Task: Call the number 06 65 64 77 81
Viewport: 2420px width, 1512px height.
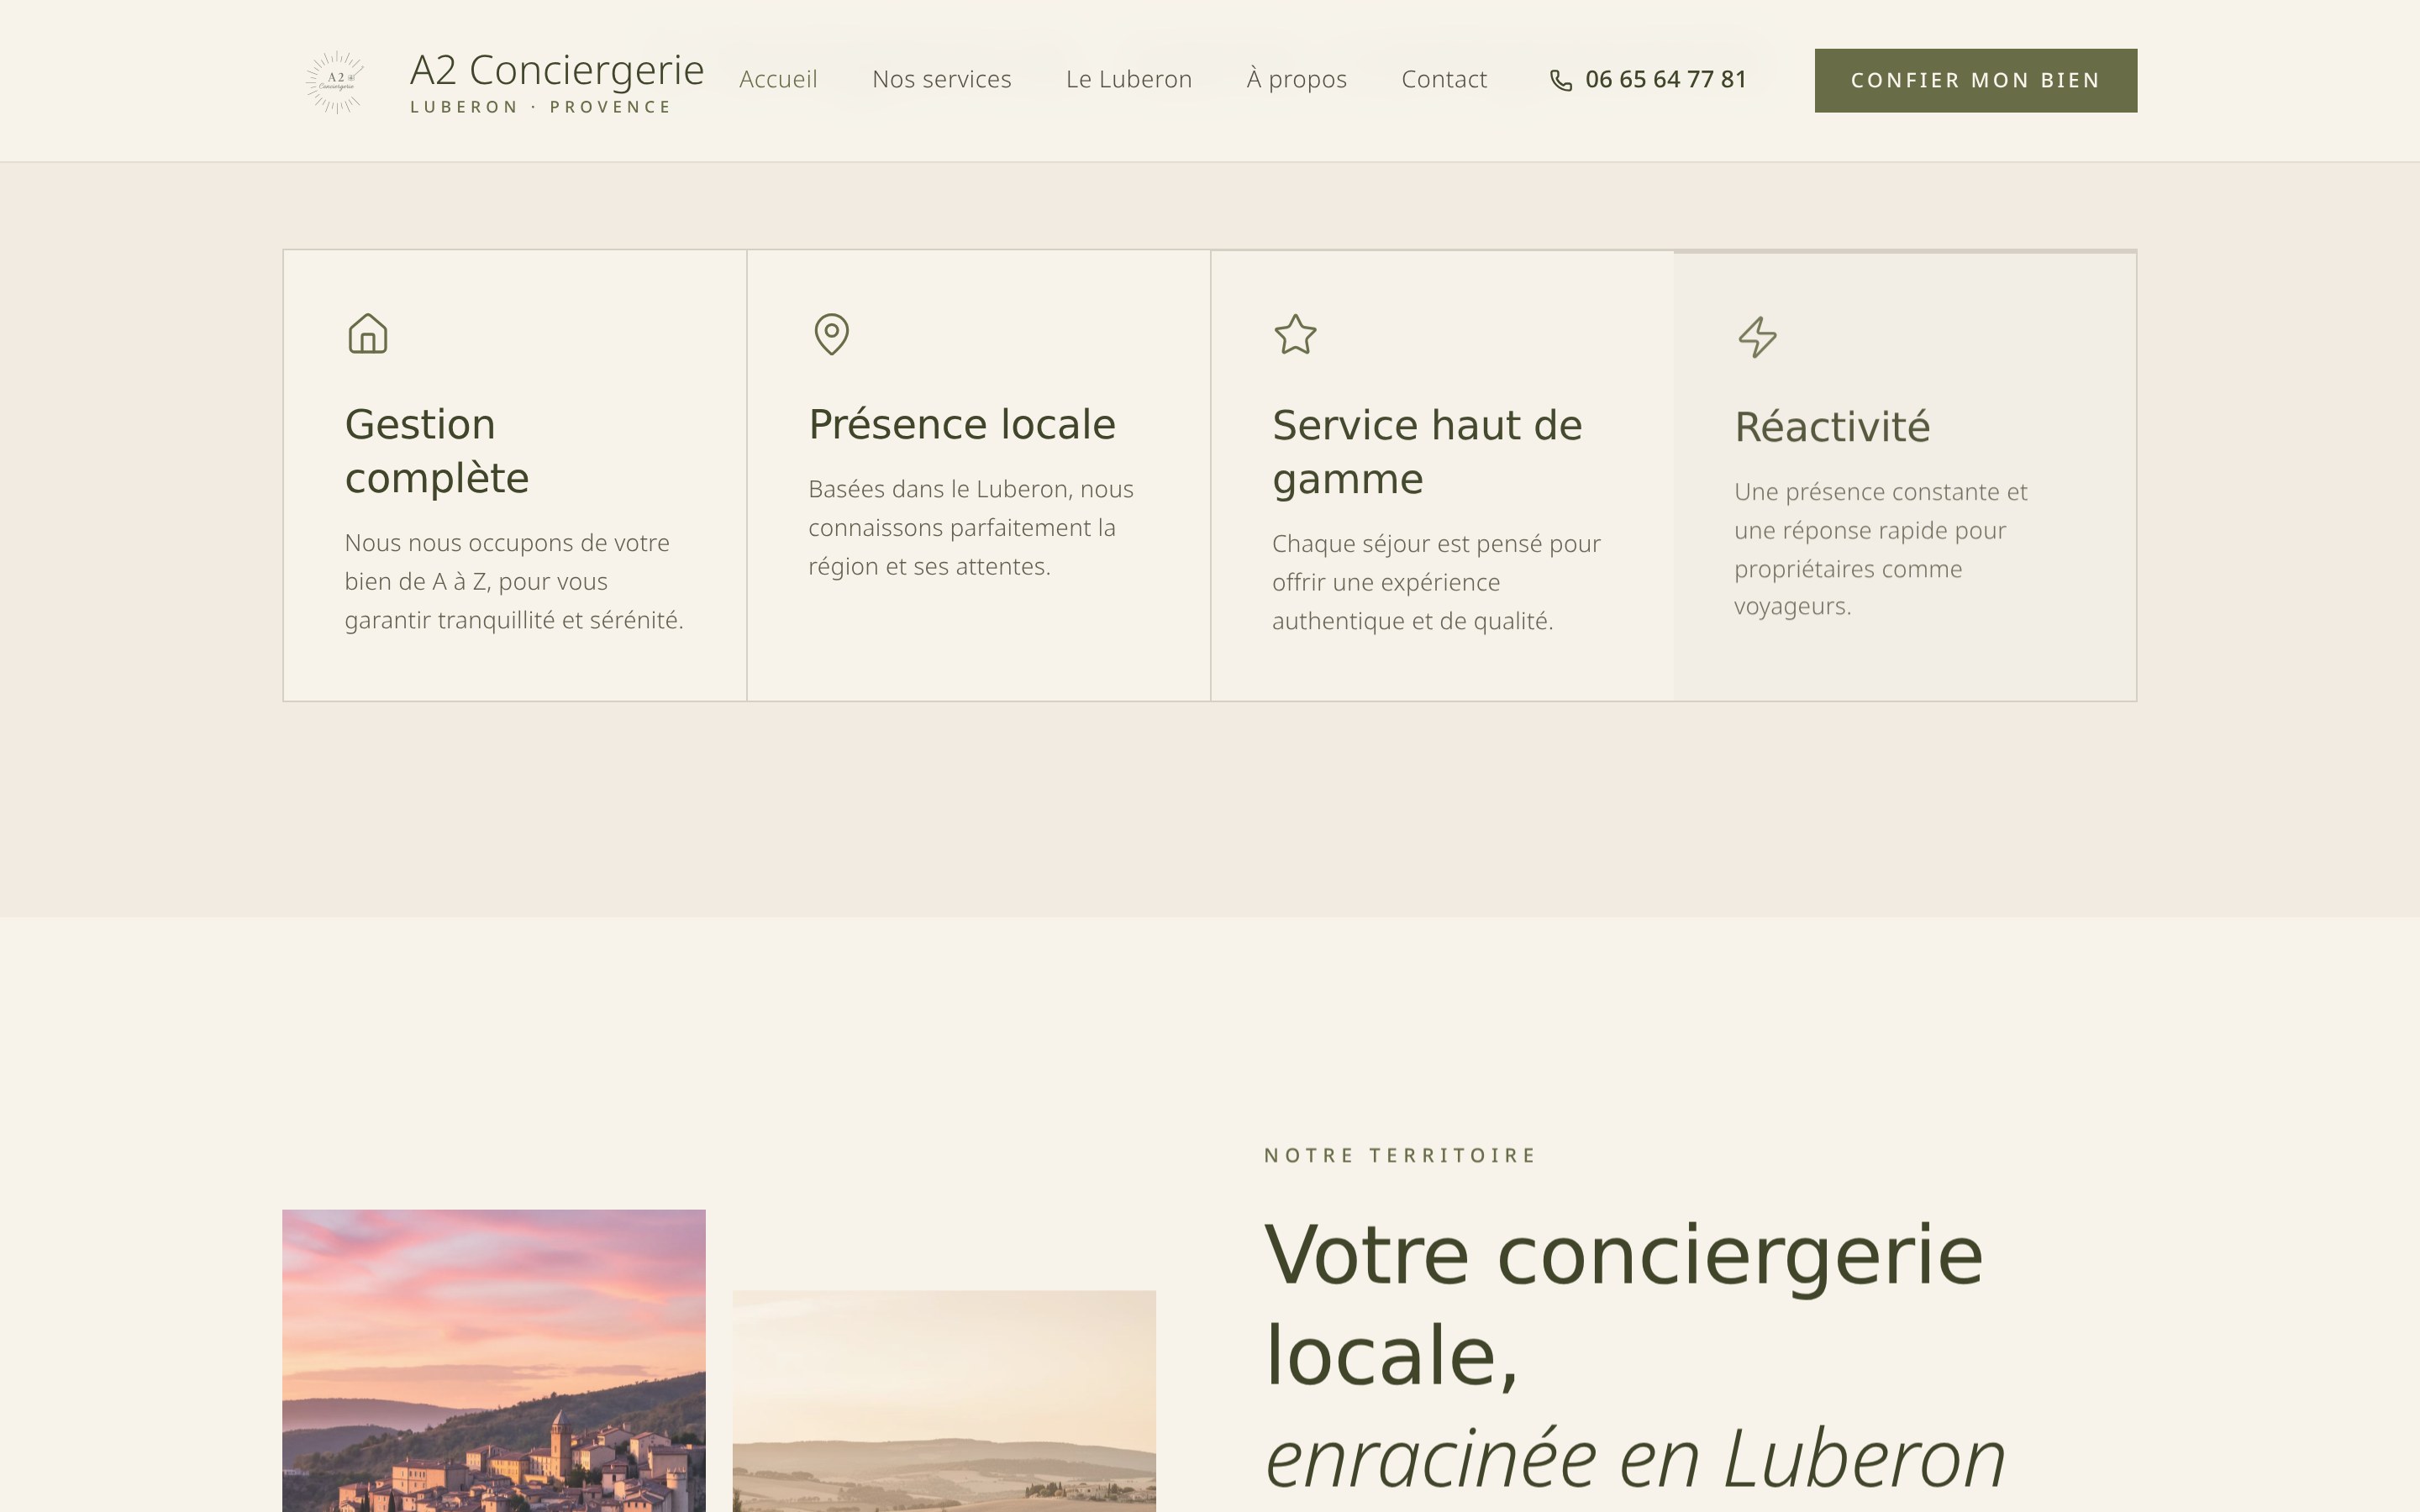Action: coord(1665,79)
